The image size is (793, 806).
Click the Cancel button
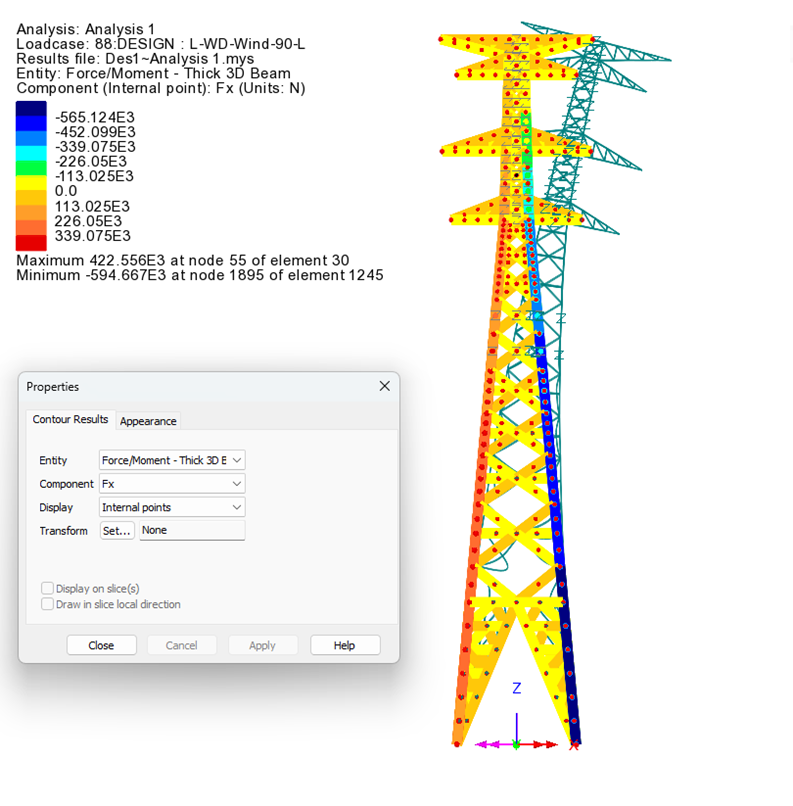click(181, 645)
